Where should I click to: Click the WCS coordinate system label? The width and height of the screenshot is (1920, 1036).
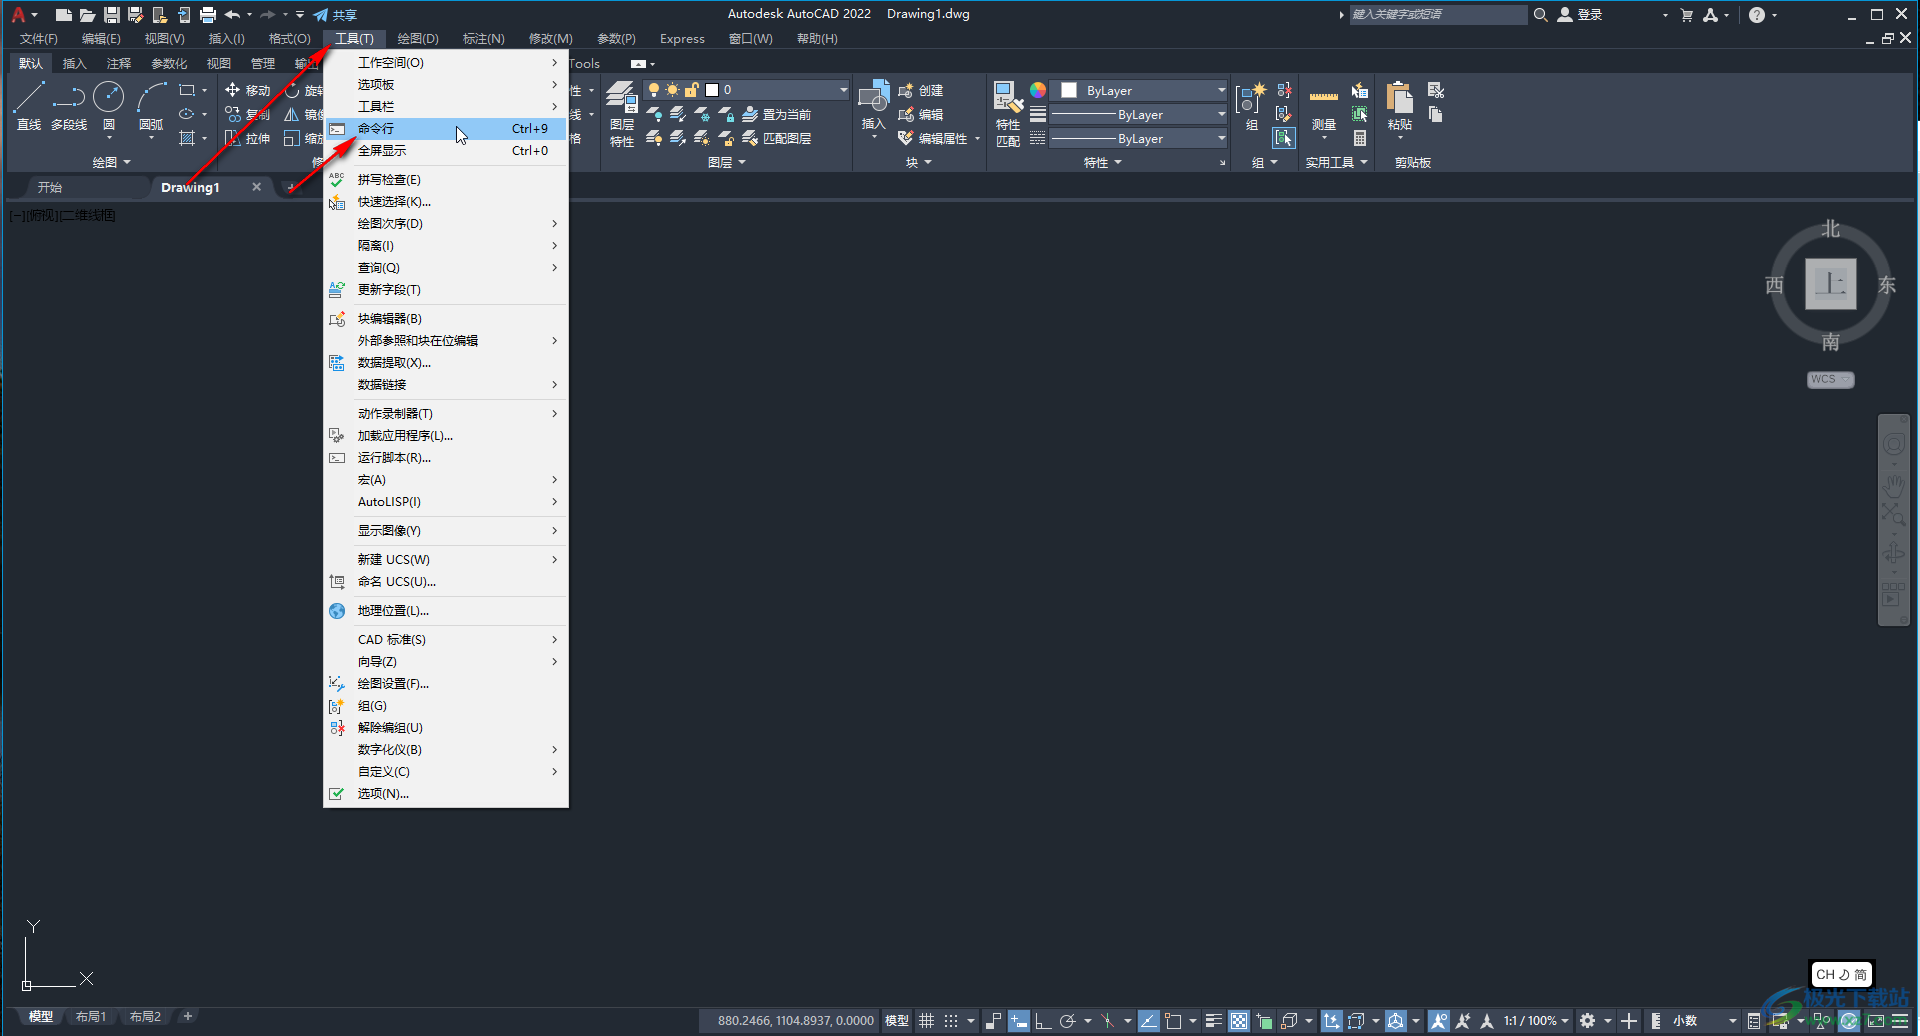(x=1830, y=380)
